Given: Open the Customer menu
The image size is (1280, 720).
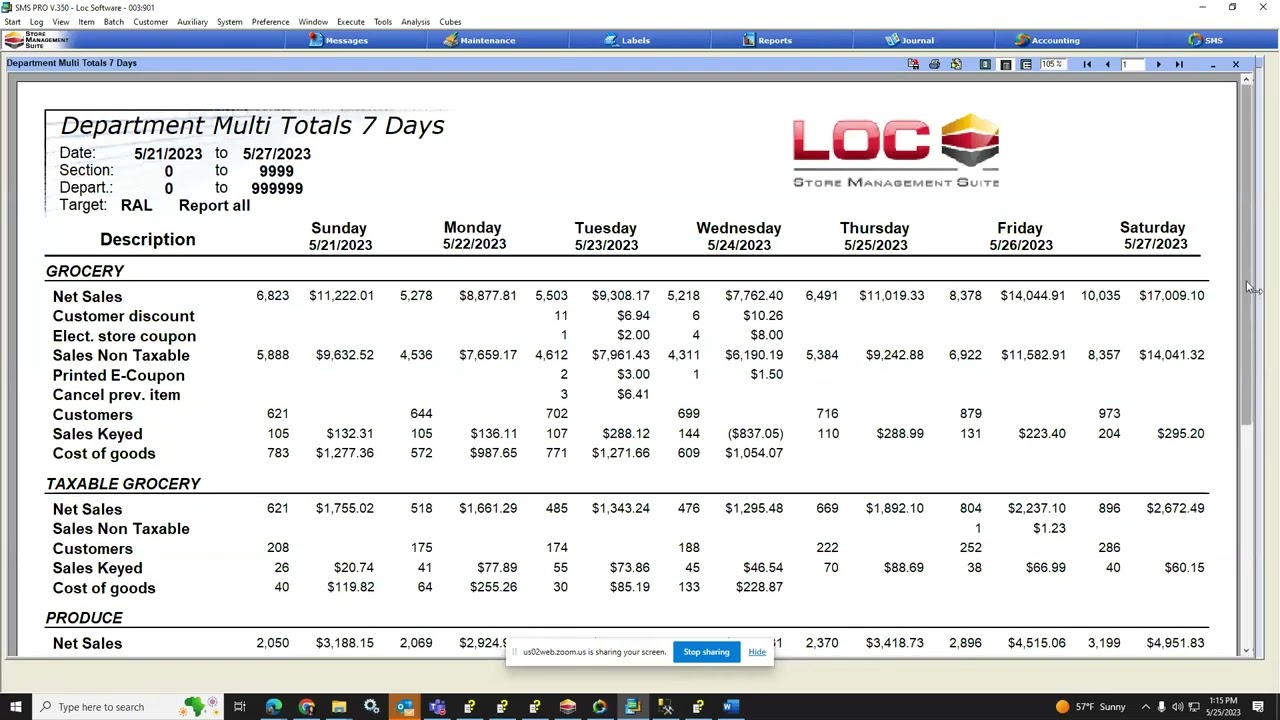Looking at the screenshot, I should click(151, 22).
